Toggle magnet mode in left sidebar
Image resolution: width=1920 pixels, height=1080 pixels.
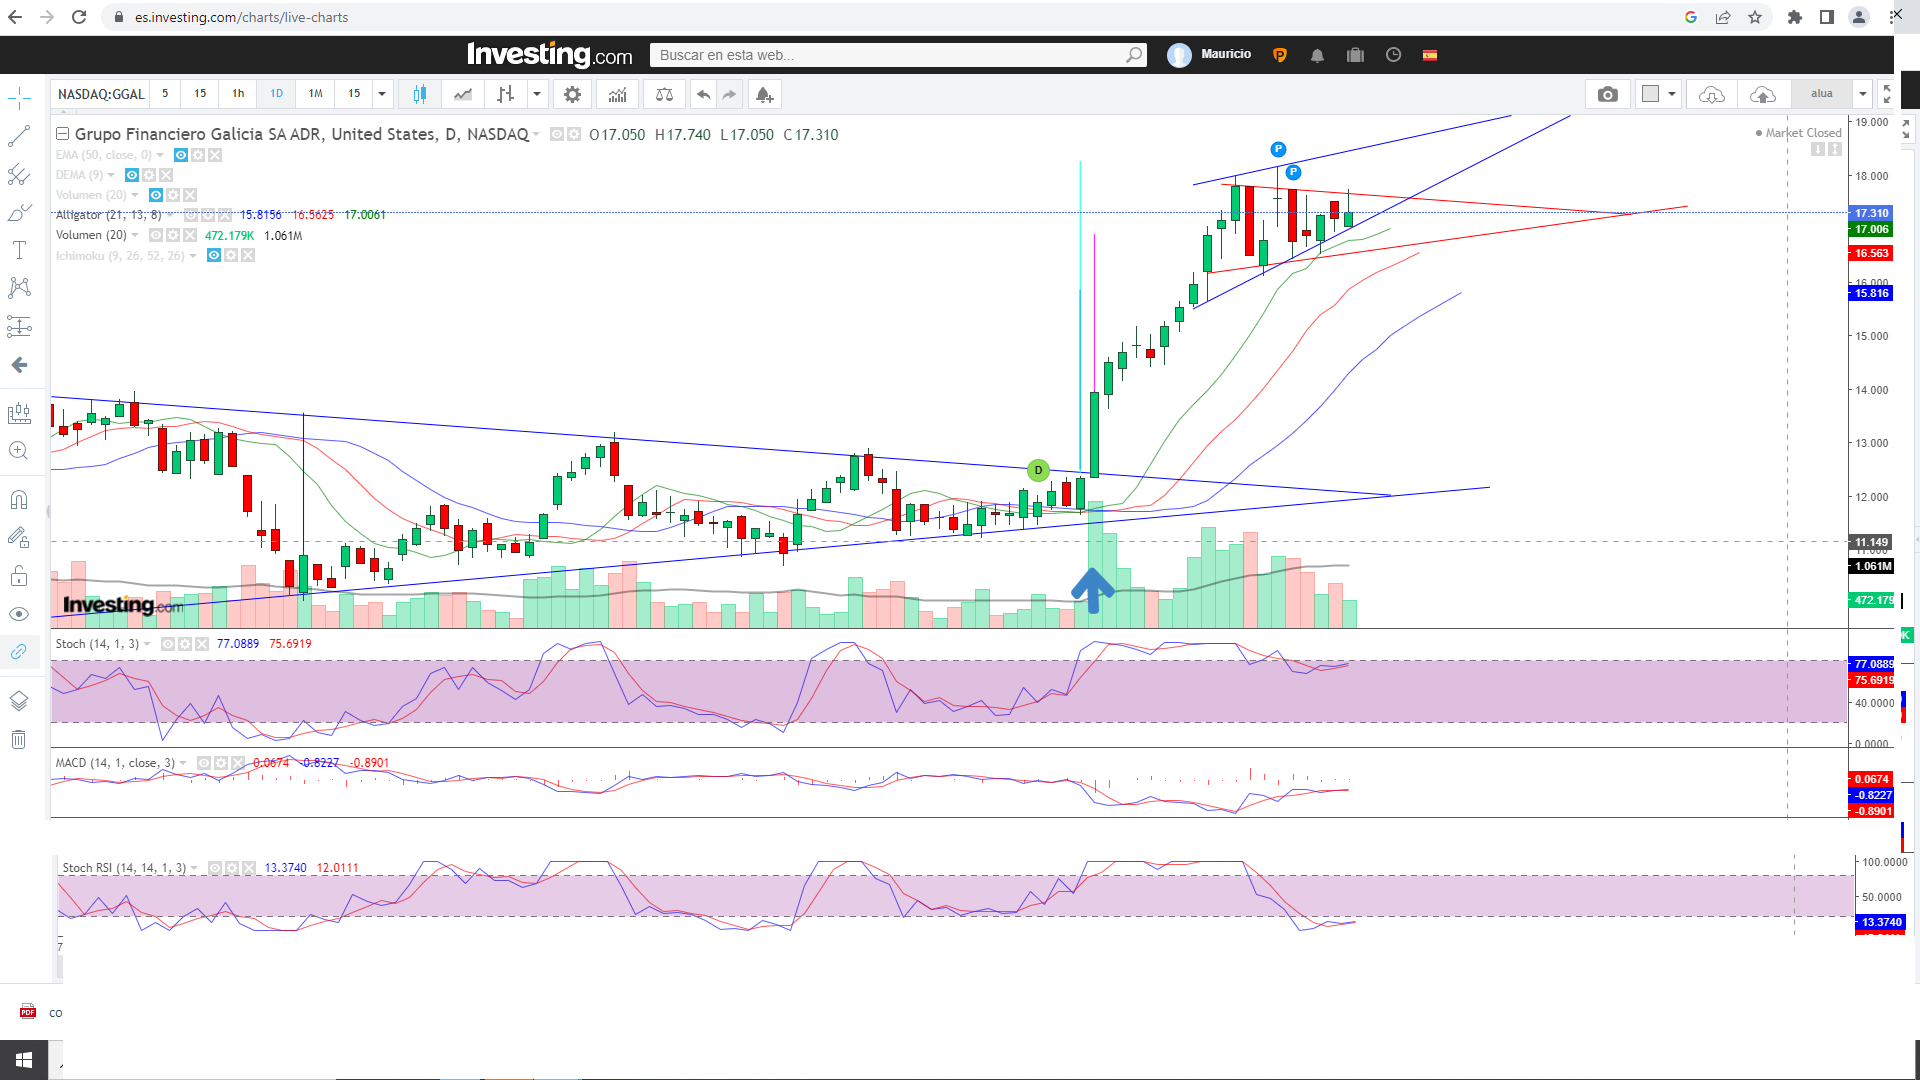tap(19, 500)
